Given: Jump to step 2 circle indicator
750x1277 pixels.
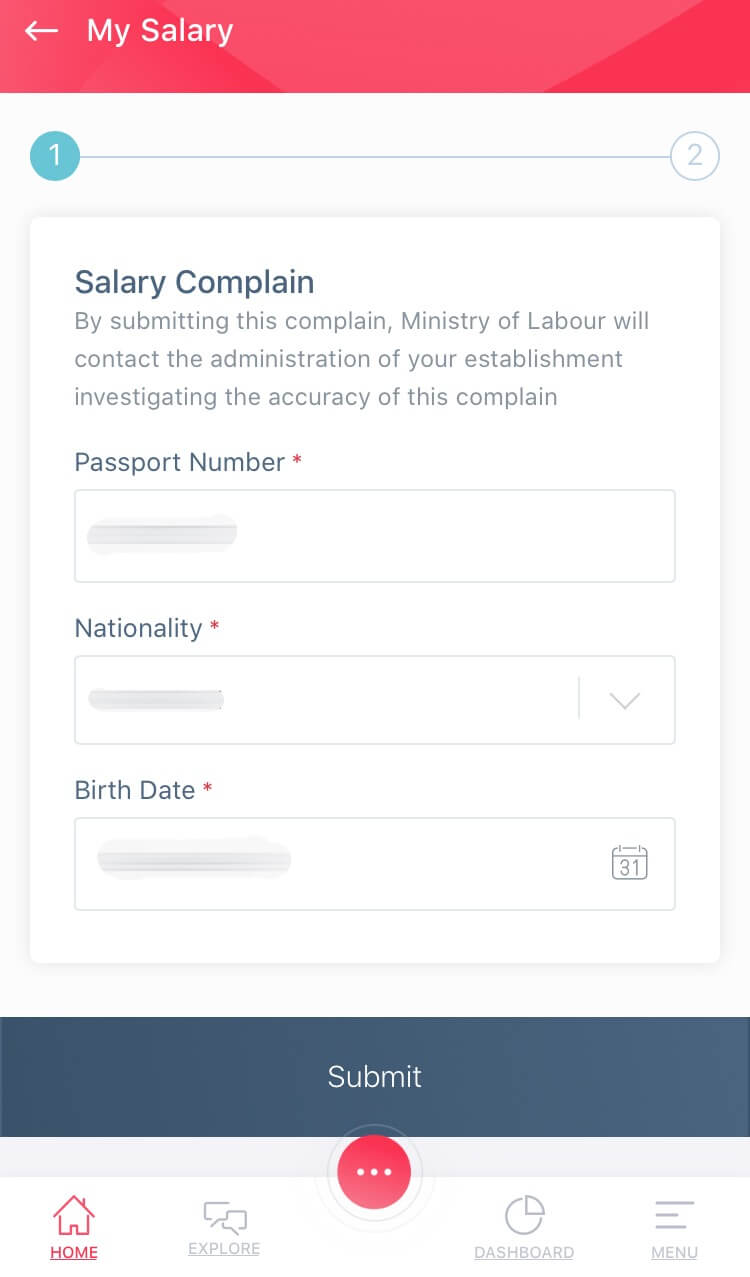Looking at the screenshot, I should coord(694,156).
